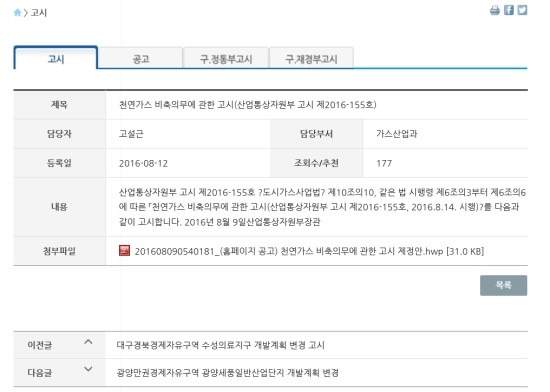The image size is (550, 392).
Task: Click registration date 2016-08-12
Action: coord(143,163)
